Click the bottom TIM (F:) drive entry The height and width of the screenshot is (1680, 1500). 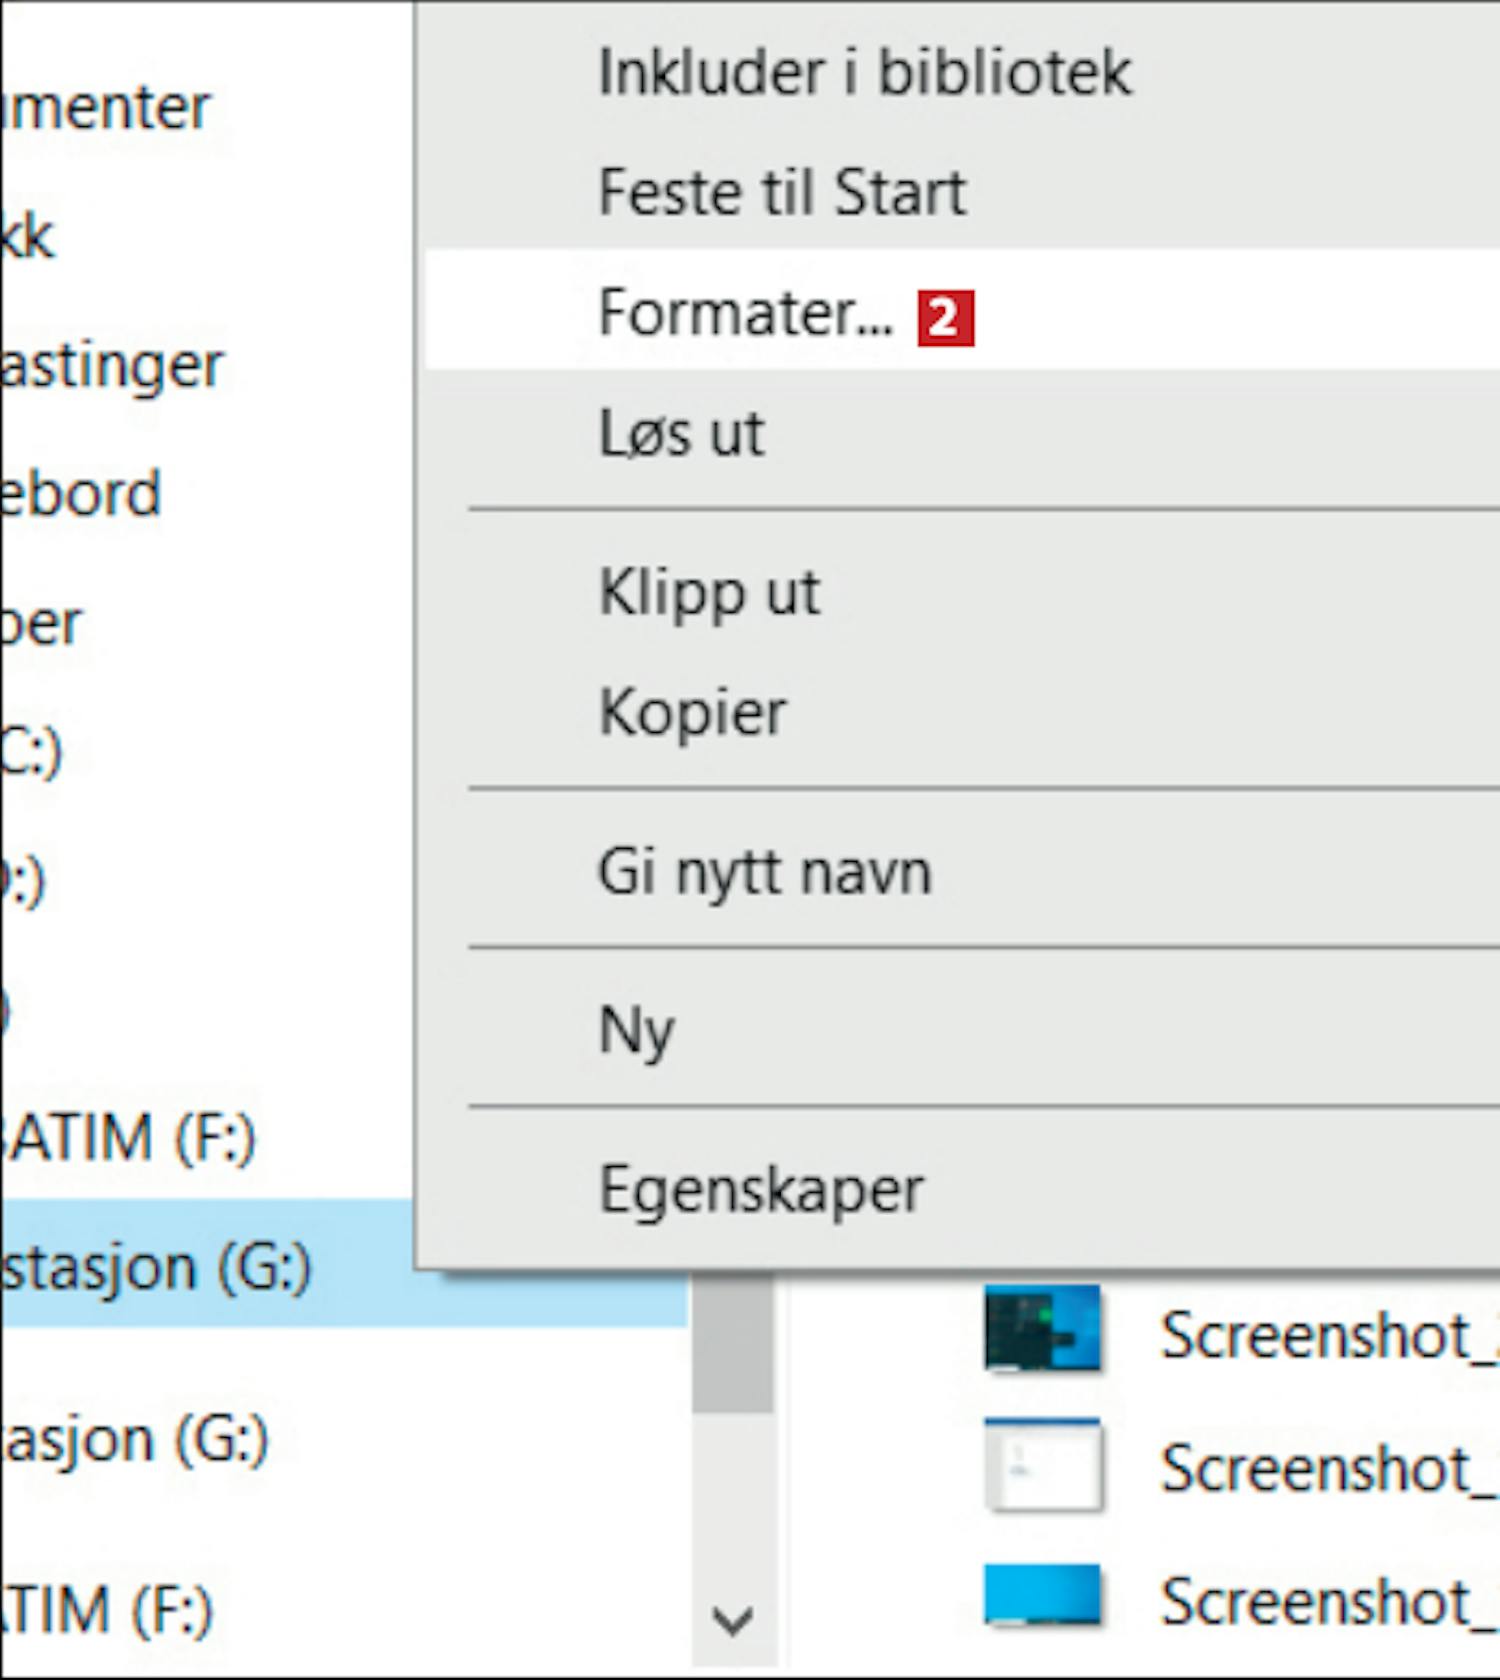pyautogui.click(x=108, y=1610)
